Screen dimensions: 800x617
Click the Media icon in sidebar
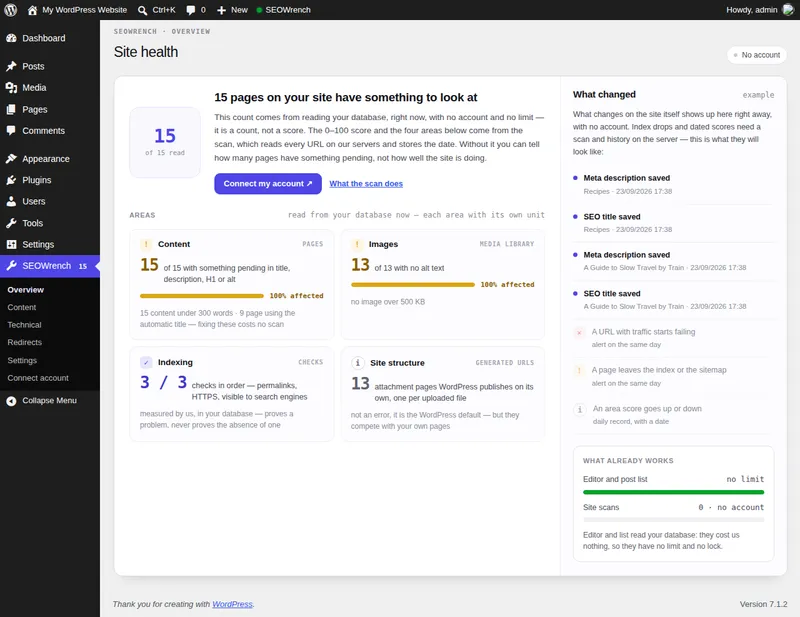point(11,88)
